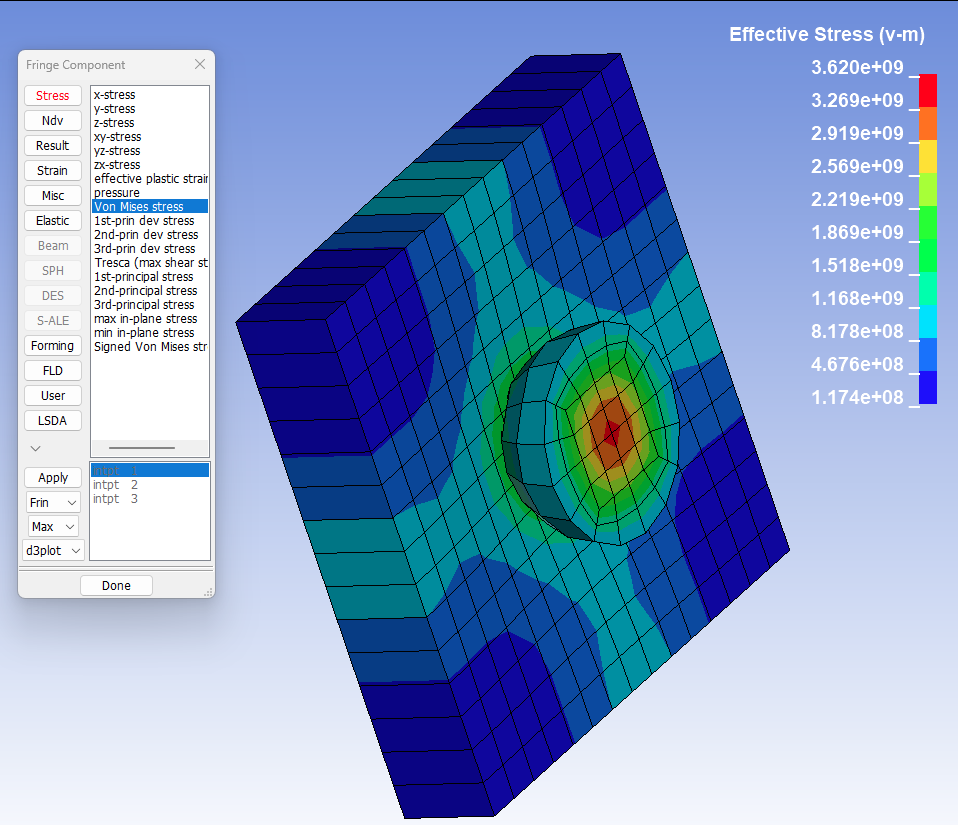Choose effective plastic strain from the list
The image size is (958, 825).
[x=150, y=179]
